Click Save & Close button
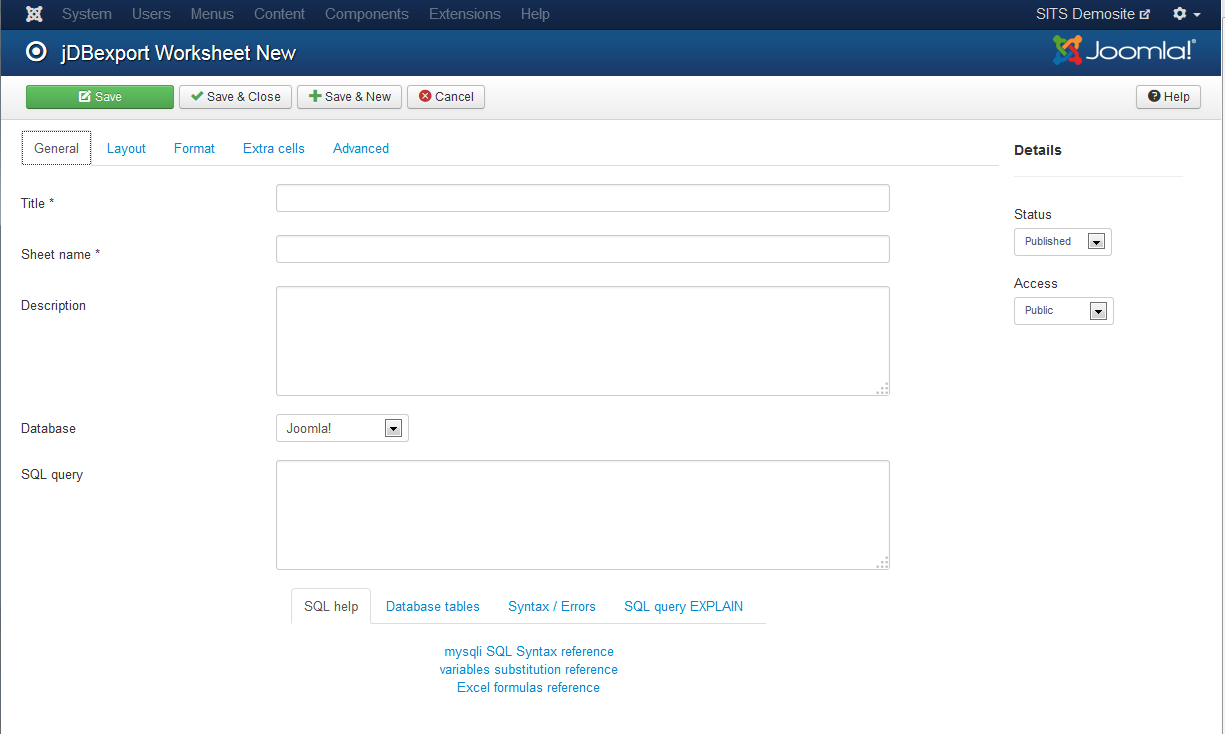Viewport: 1225px width, 734px height. (236, 97)
